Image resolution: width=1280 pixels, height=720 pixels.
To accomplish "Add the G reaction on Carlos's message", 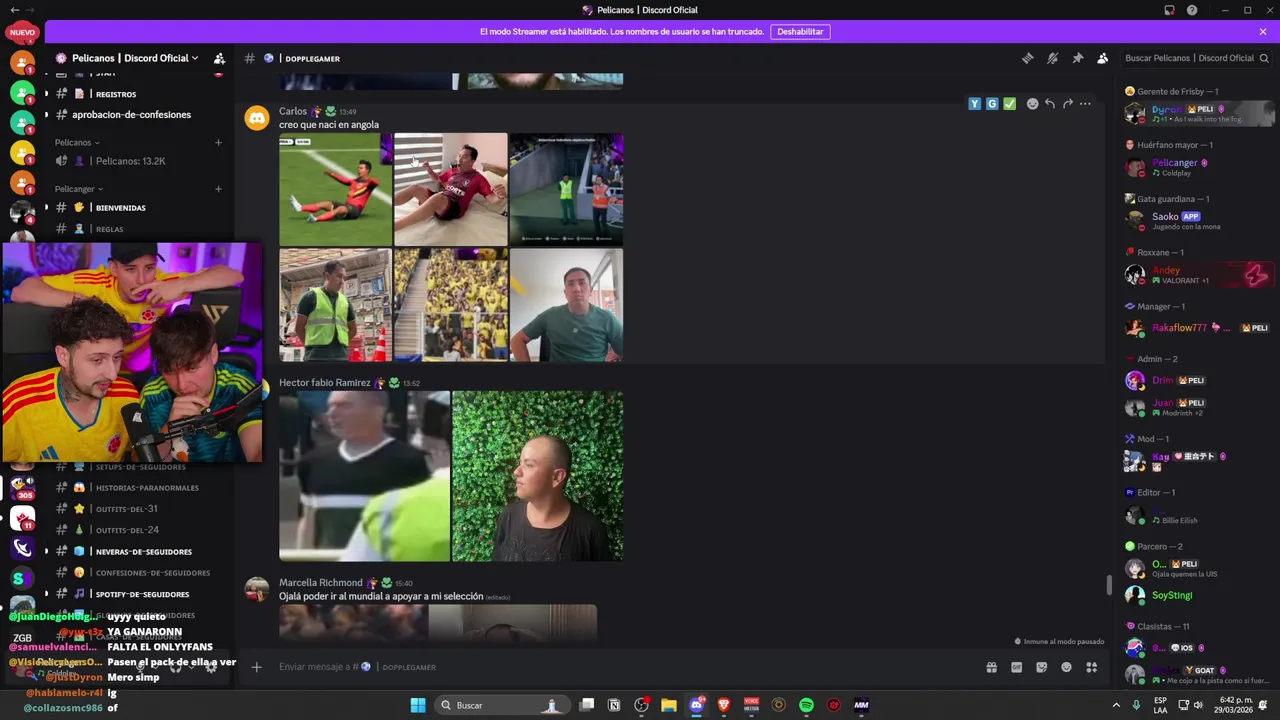I will click(992, 104).
